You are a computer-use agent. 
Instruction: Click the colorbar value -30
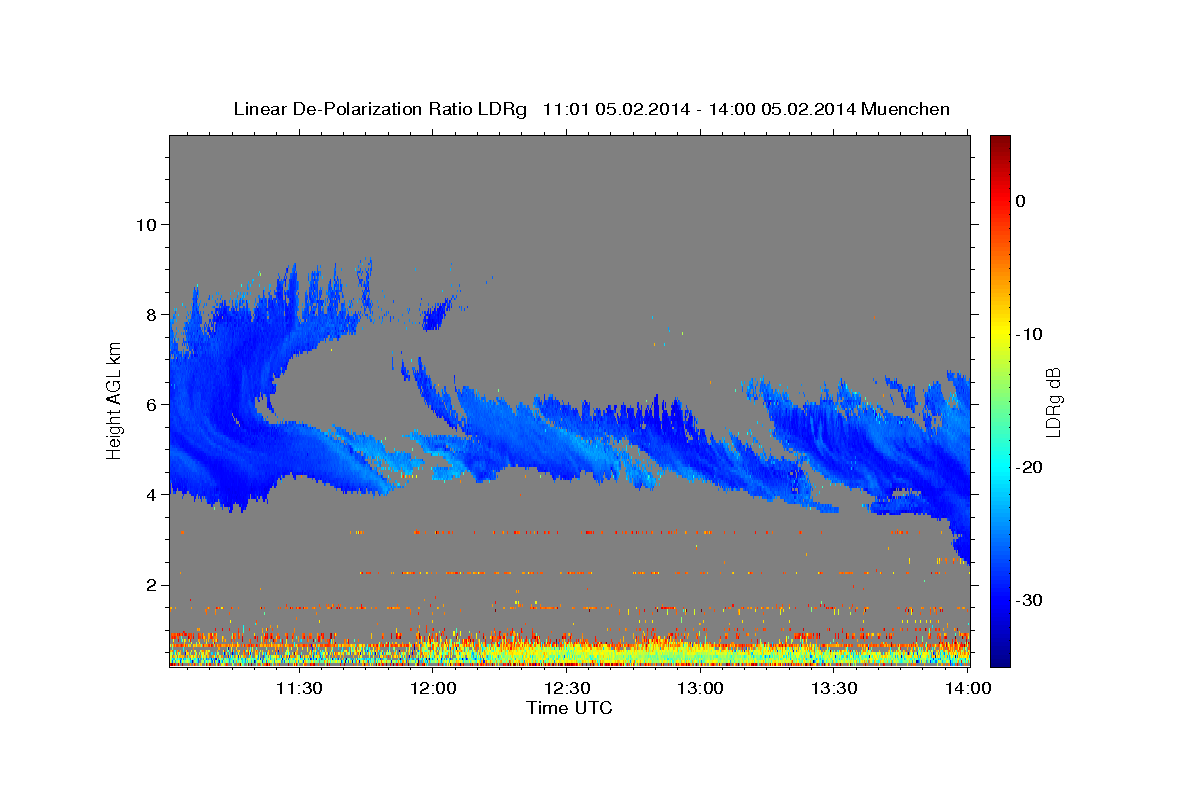pos(1030,600)
